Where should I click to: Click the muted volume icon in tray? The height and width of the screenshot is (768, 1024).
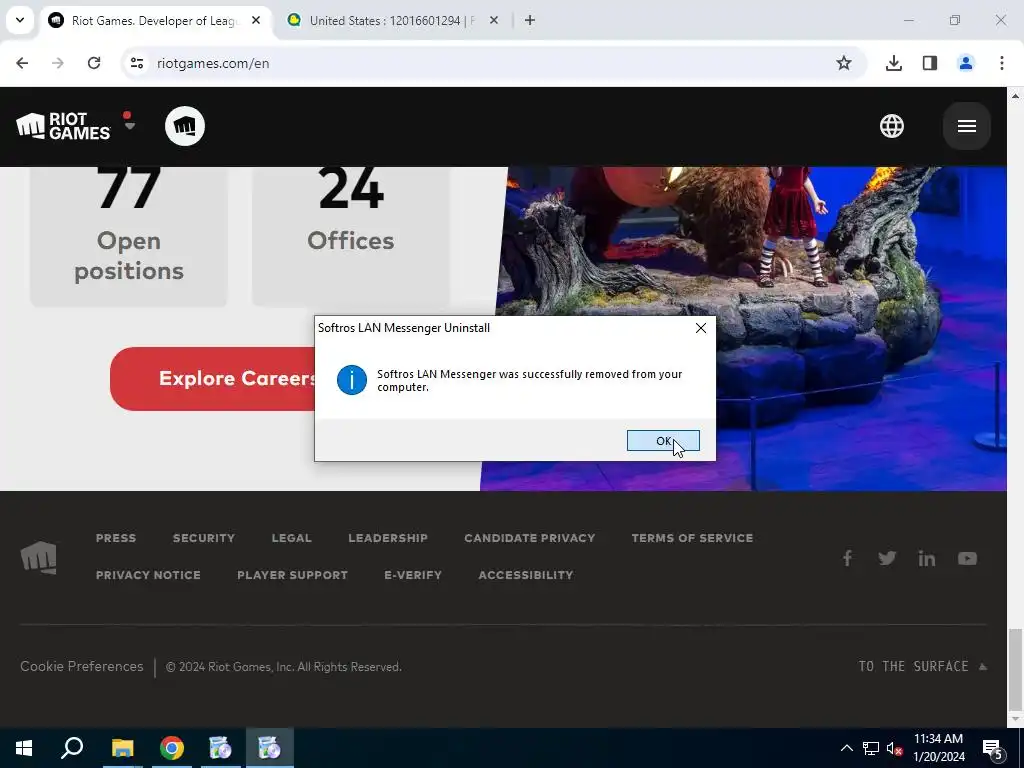[x=894, y=748]
